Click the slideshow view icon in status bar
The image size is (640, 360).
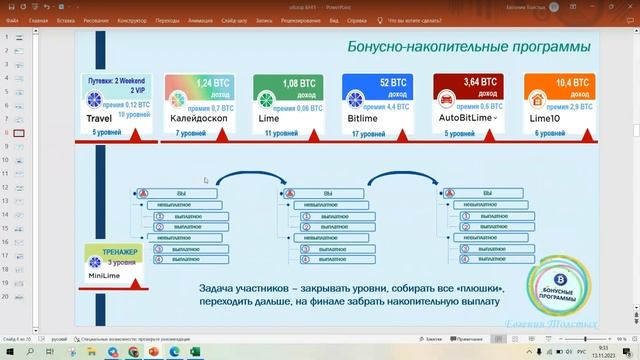pos(548,339)
